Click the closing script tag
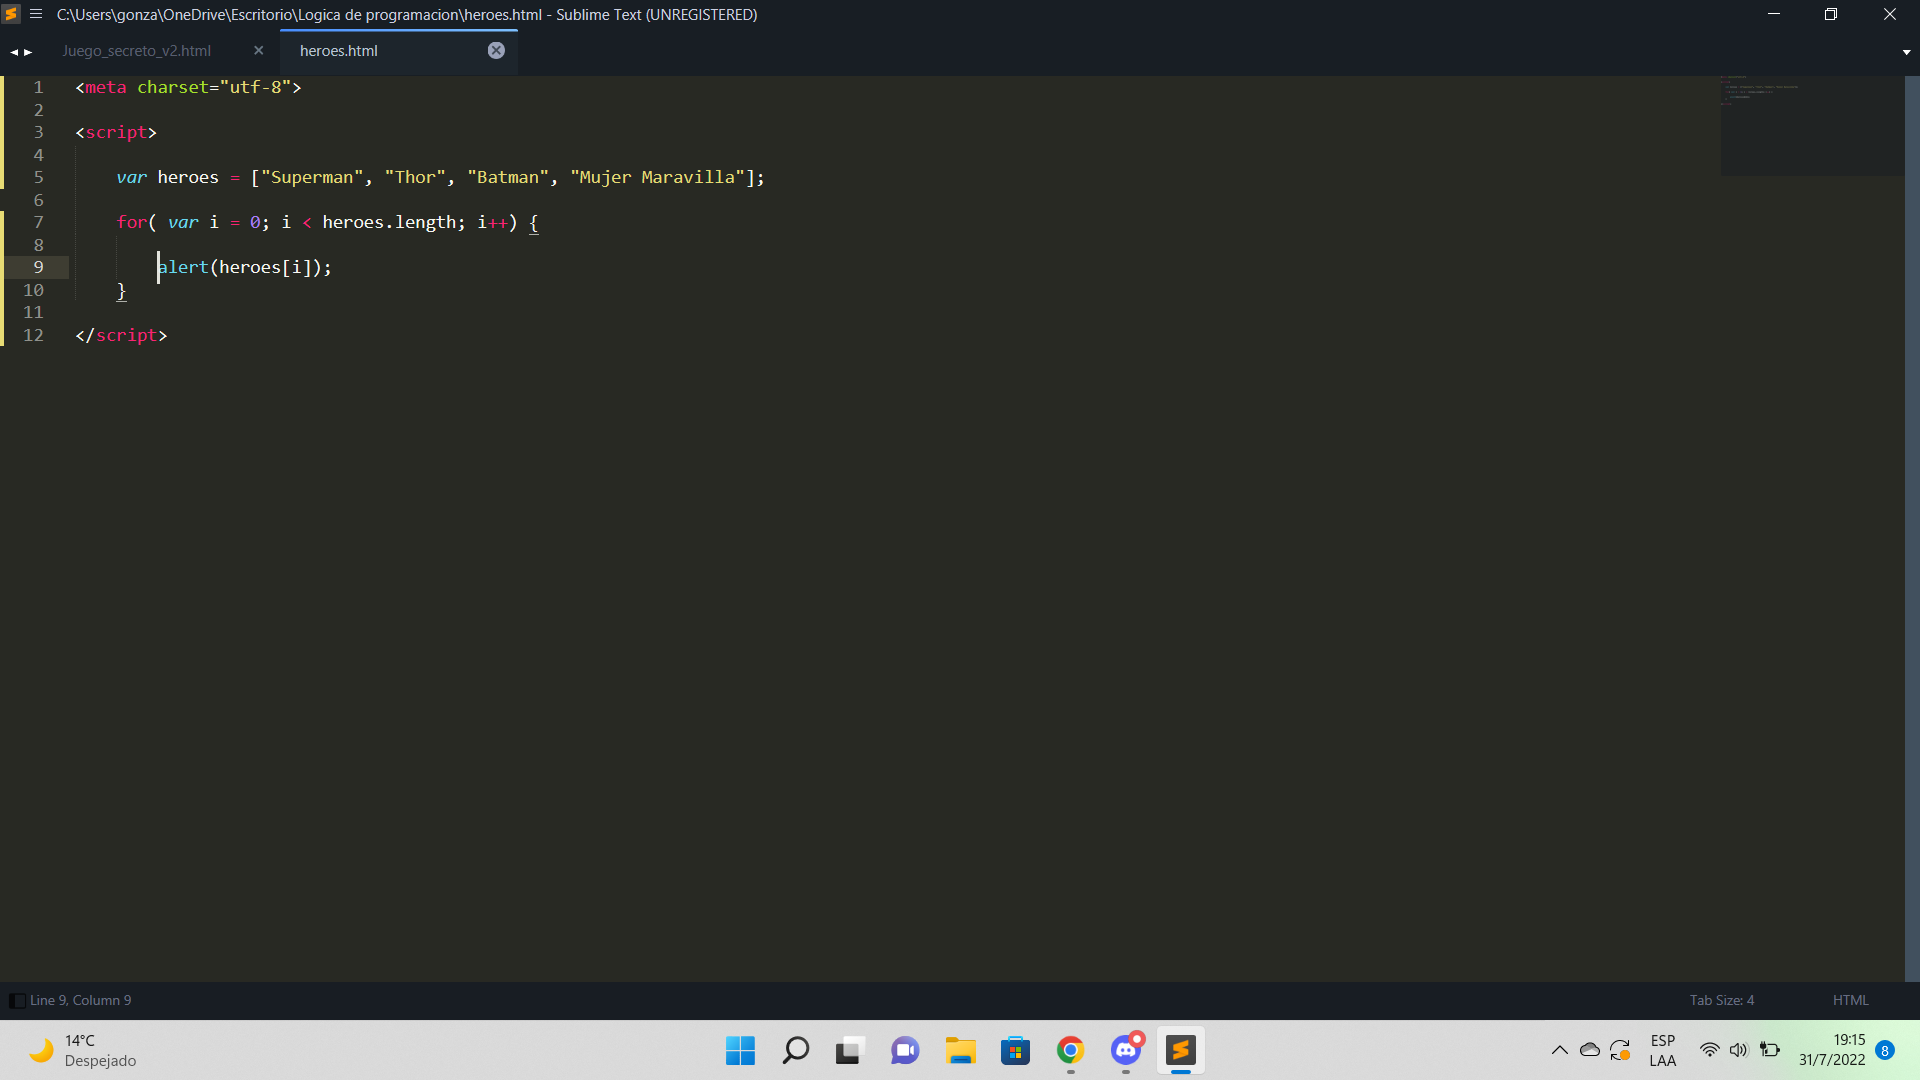1920x1080 pixels. (x=121, y=335)
